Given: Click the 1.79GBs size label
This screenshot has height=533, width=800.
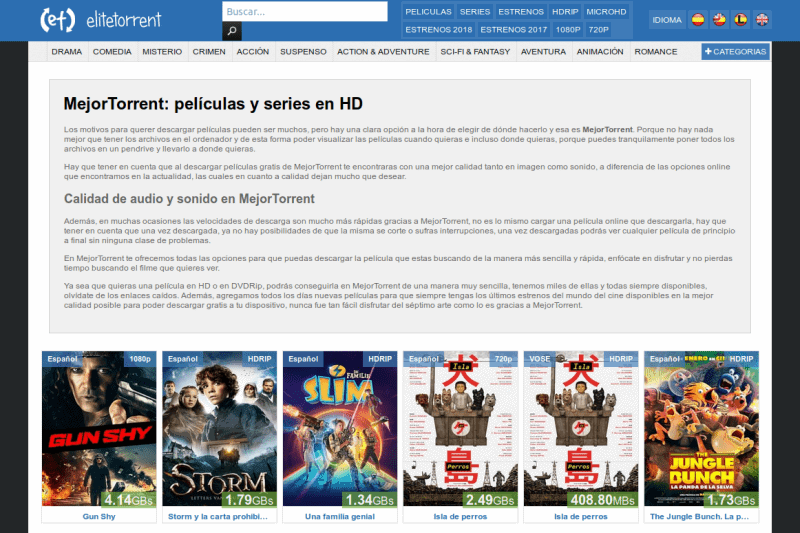Looking at the screenshot, I should click(x=249, y=500).
